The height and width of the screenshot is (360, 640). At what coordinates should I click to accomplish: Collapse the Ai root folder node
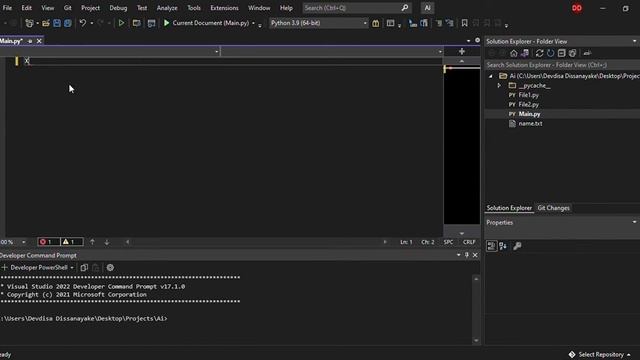pos(491,76)
